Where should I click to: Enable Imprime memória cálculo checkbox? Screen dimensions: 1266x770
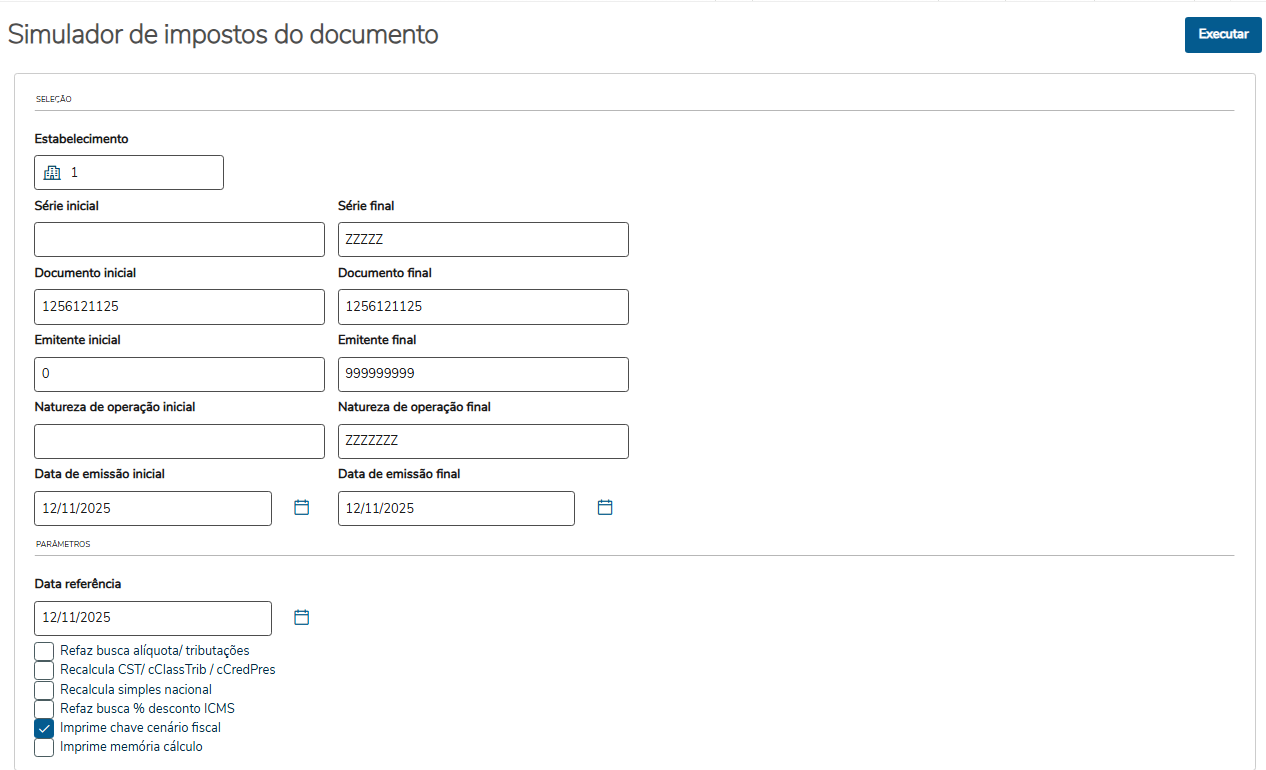(x=44, y=747)
